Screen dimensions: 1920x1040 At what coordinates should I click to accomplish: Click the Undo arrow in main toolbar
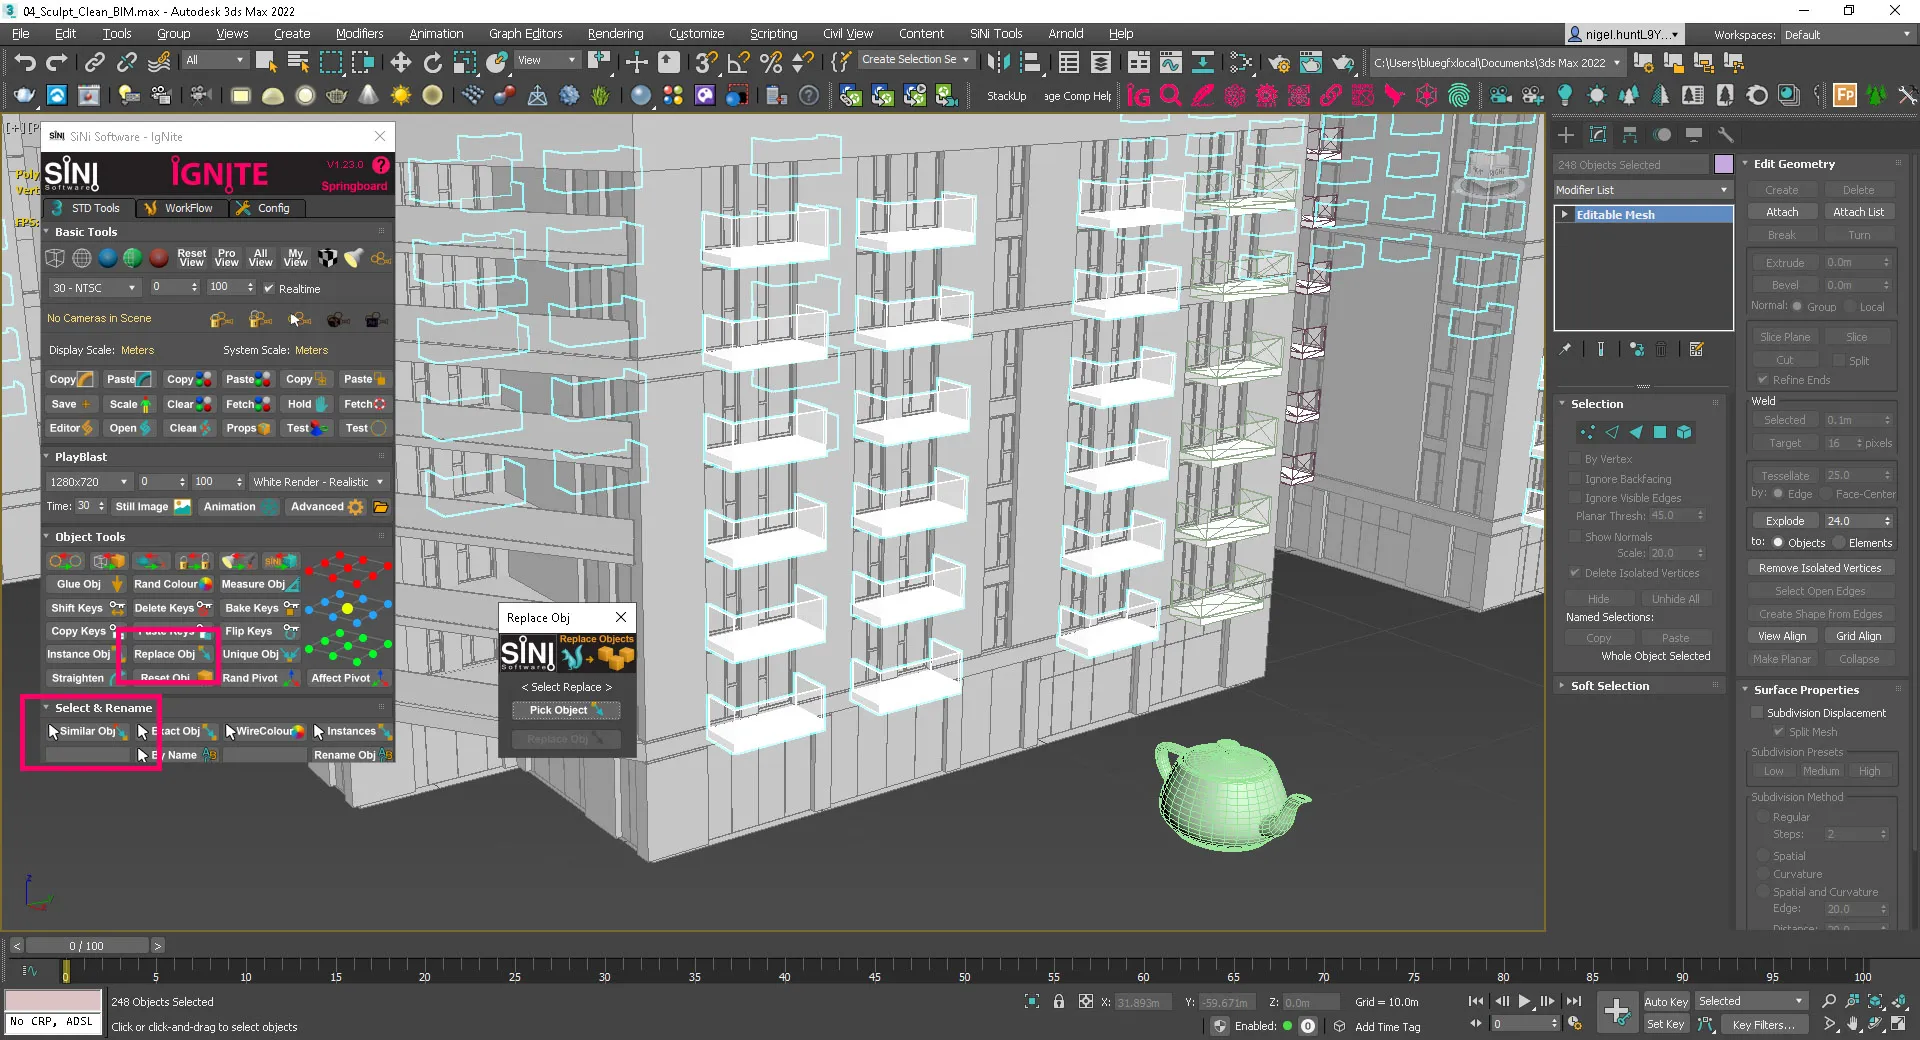[25, 63]
